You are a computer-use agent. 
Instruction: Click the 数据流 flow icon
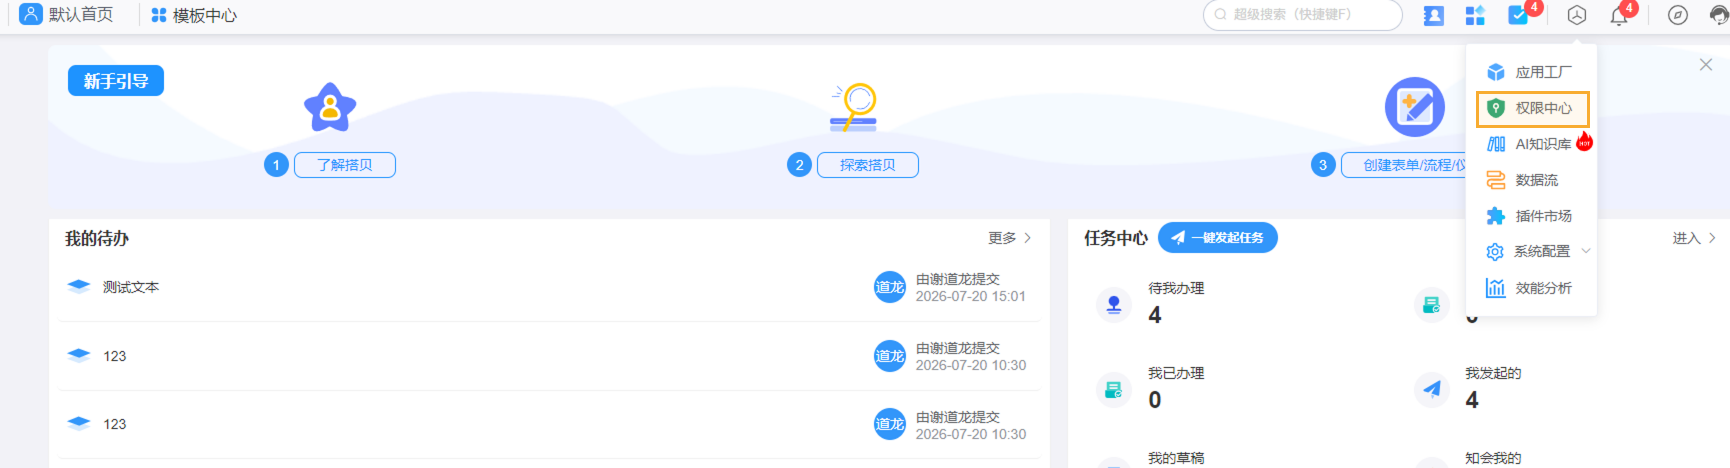click(1496, 180)
